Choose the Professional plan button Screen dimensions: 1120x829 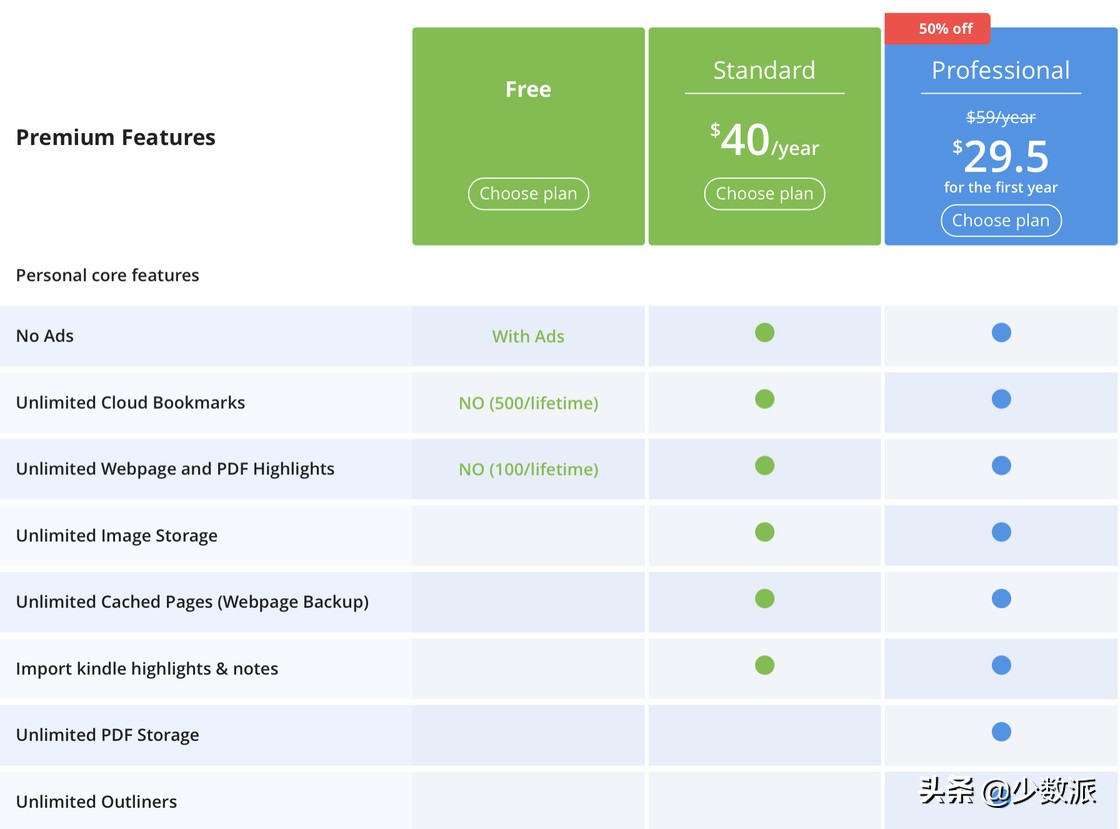(1000, 221)
